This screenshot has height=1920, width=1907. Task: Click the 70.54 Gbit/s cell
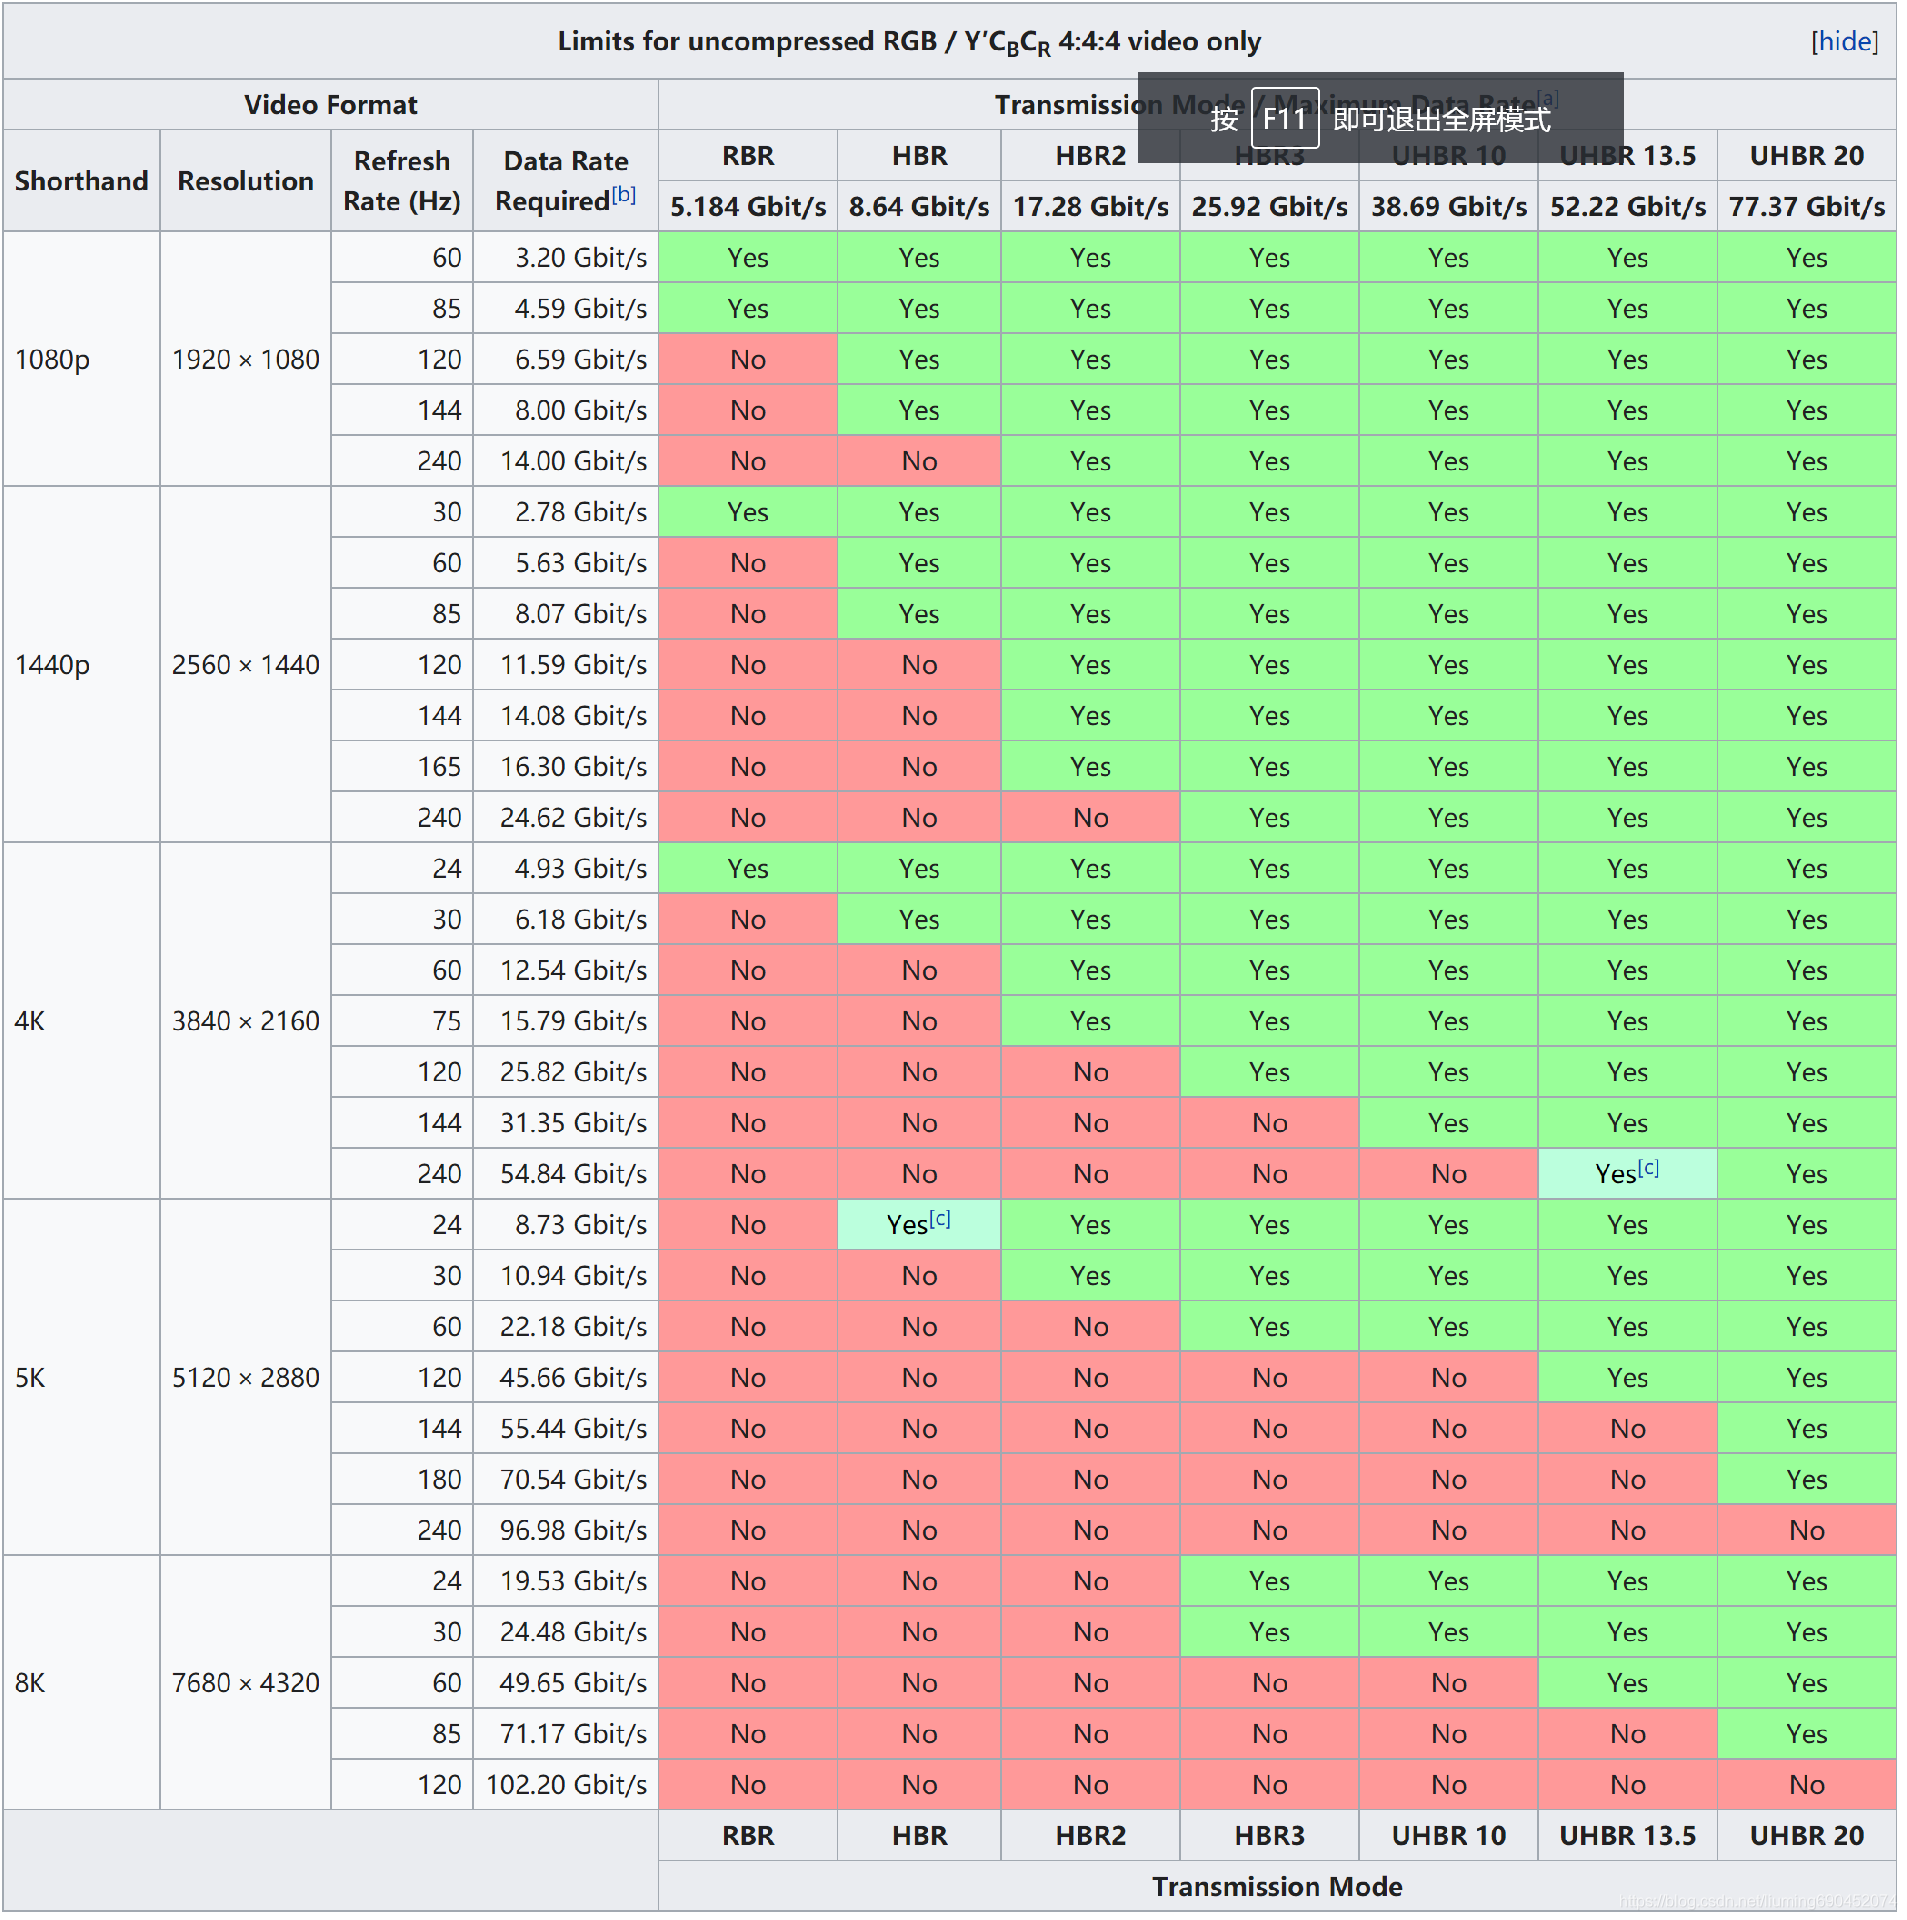tap(565, 1479)
